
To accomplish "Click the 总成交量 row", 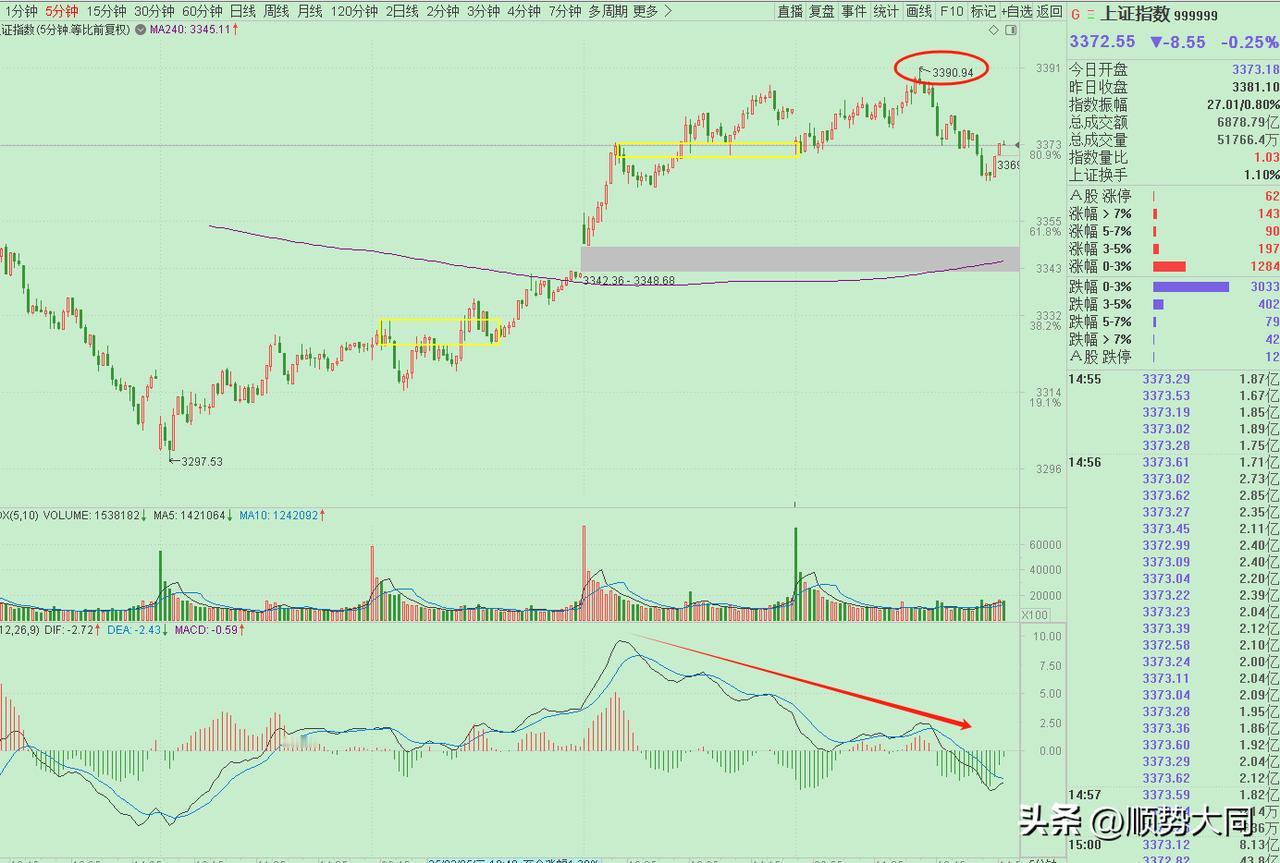I will click(1174, 140).
